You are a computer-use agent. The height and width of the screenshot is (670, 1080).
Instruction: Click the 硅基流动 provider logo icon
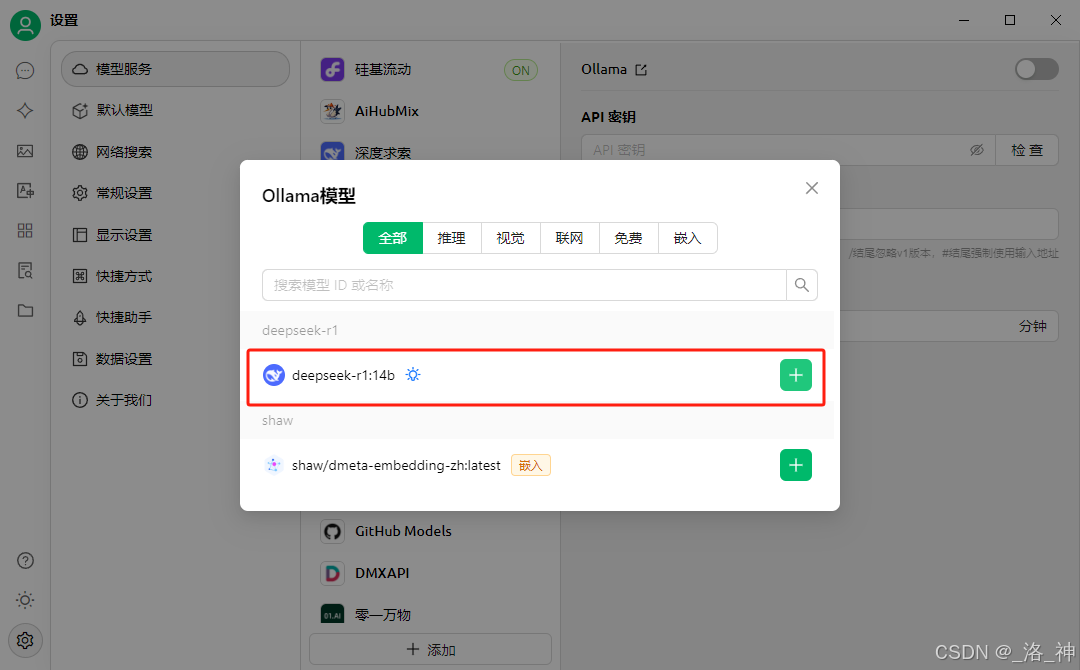coord(333,70)
